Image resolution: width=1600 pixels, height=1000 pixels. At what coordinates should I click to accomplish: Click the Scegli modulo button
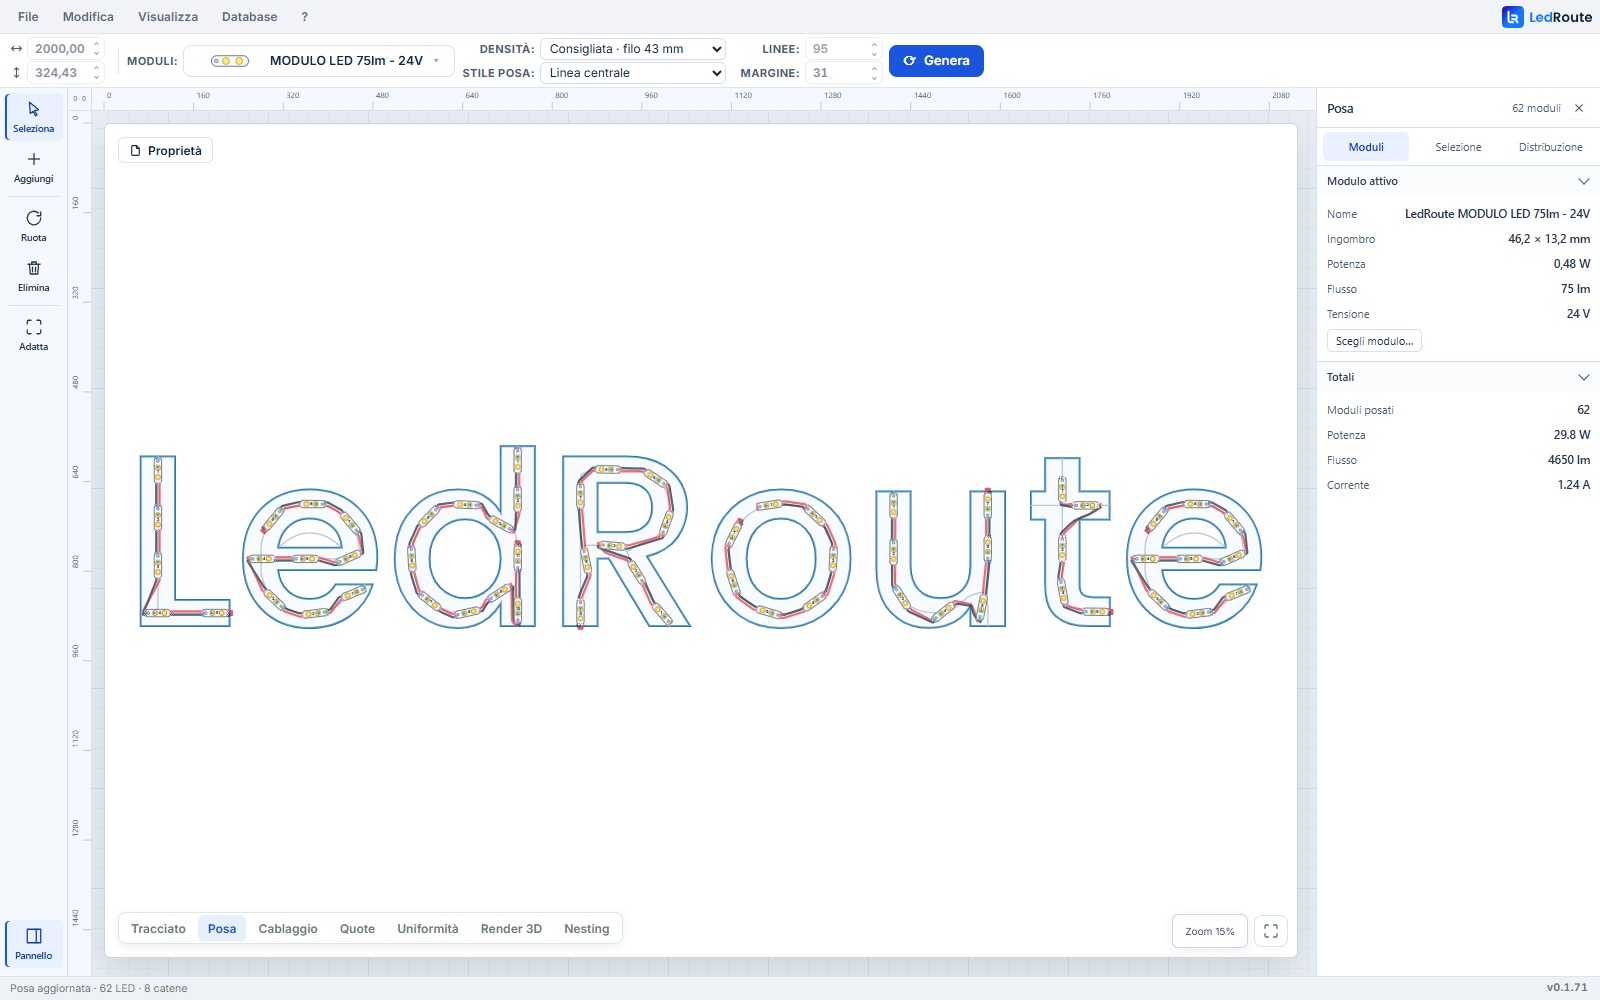(x=1374, y=341)
